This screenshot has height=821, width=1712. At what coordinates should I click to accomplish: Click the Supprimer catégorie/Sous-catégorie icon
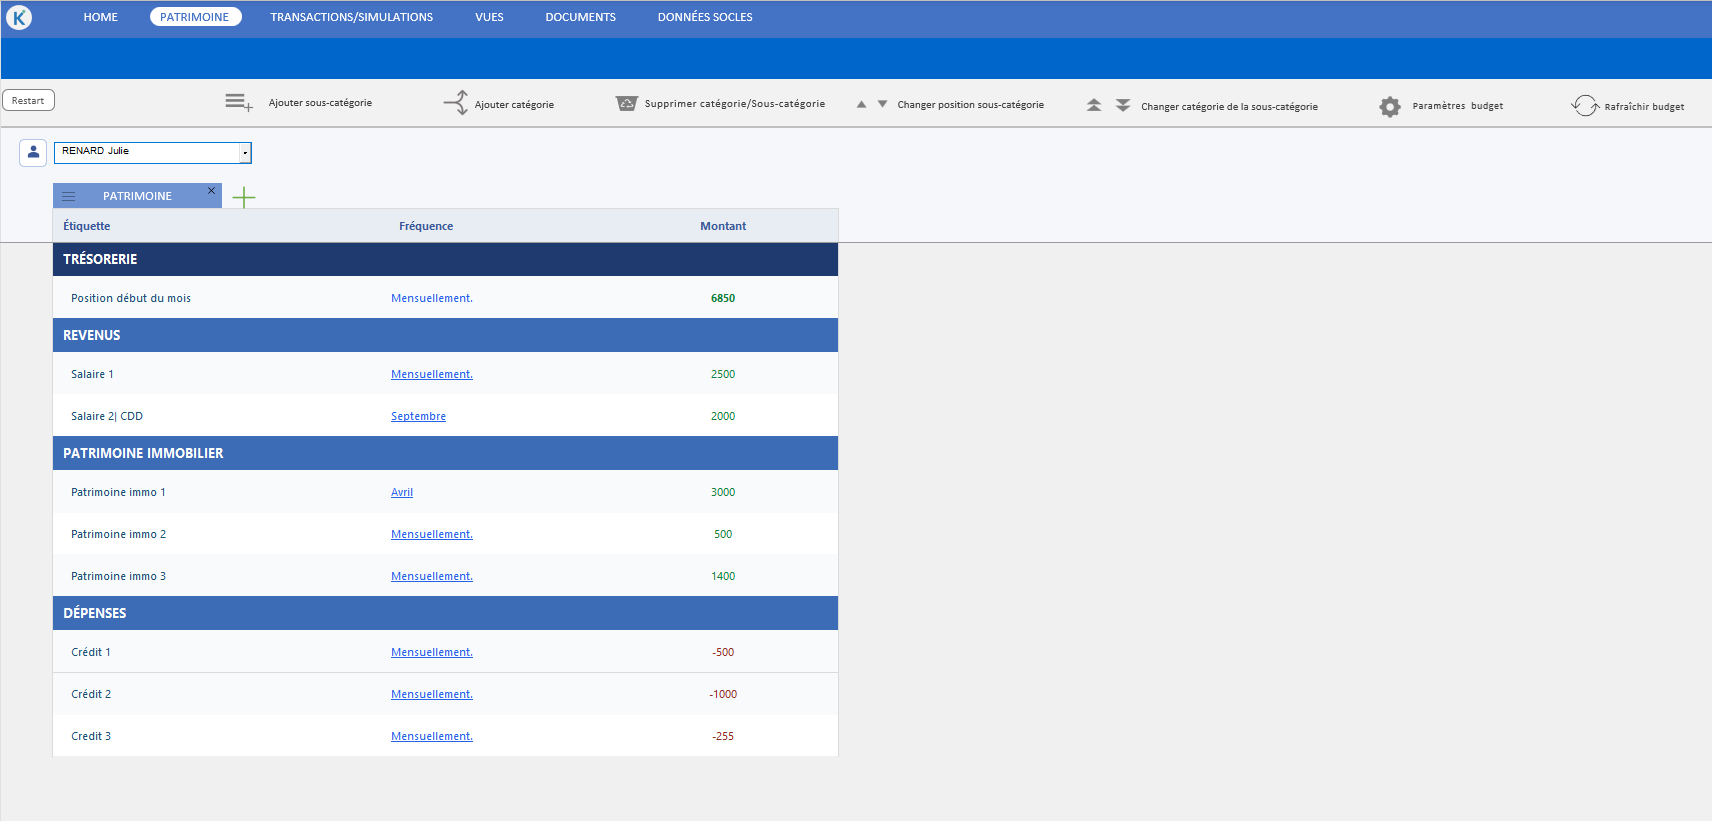coord(627,104)
